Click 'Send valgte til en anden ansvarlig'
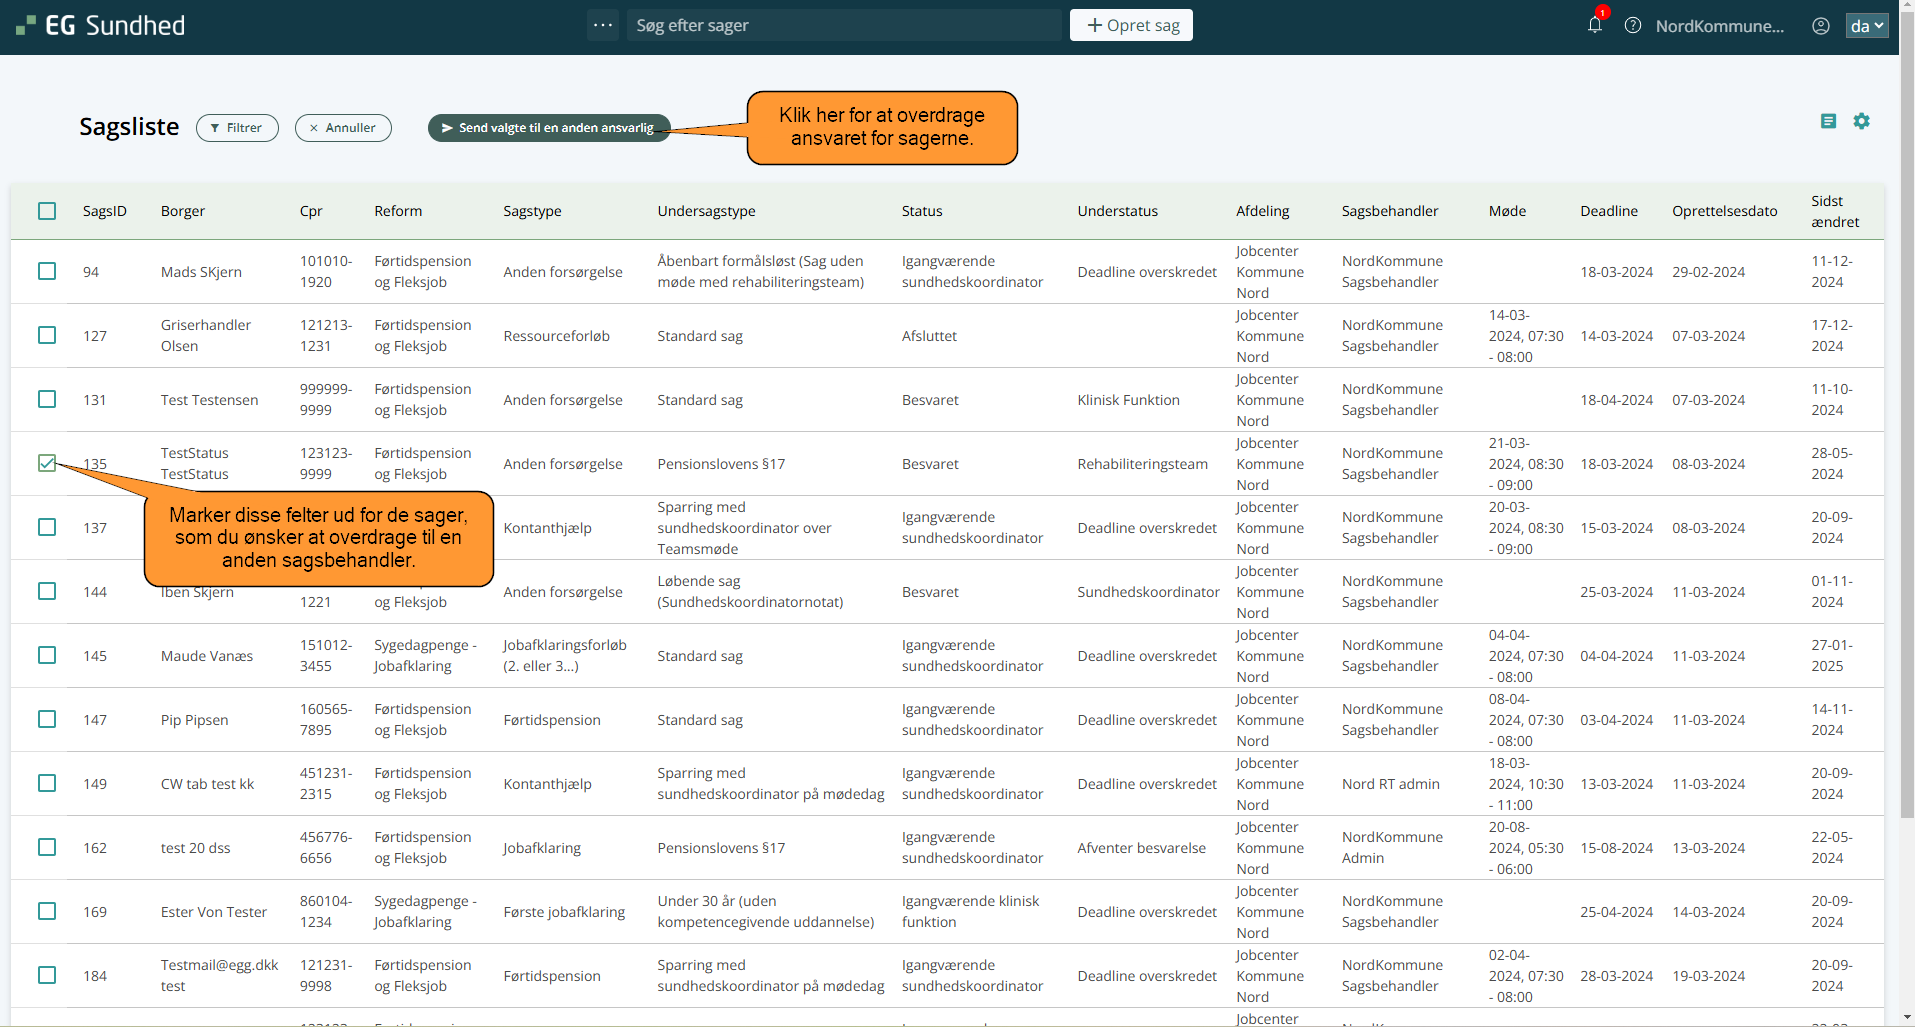 click(x=548, y=128)
